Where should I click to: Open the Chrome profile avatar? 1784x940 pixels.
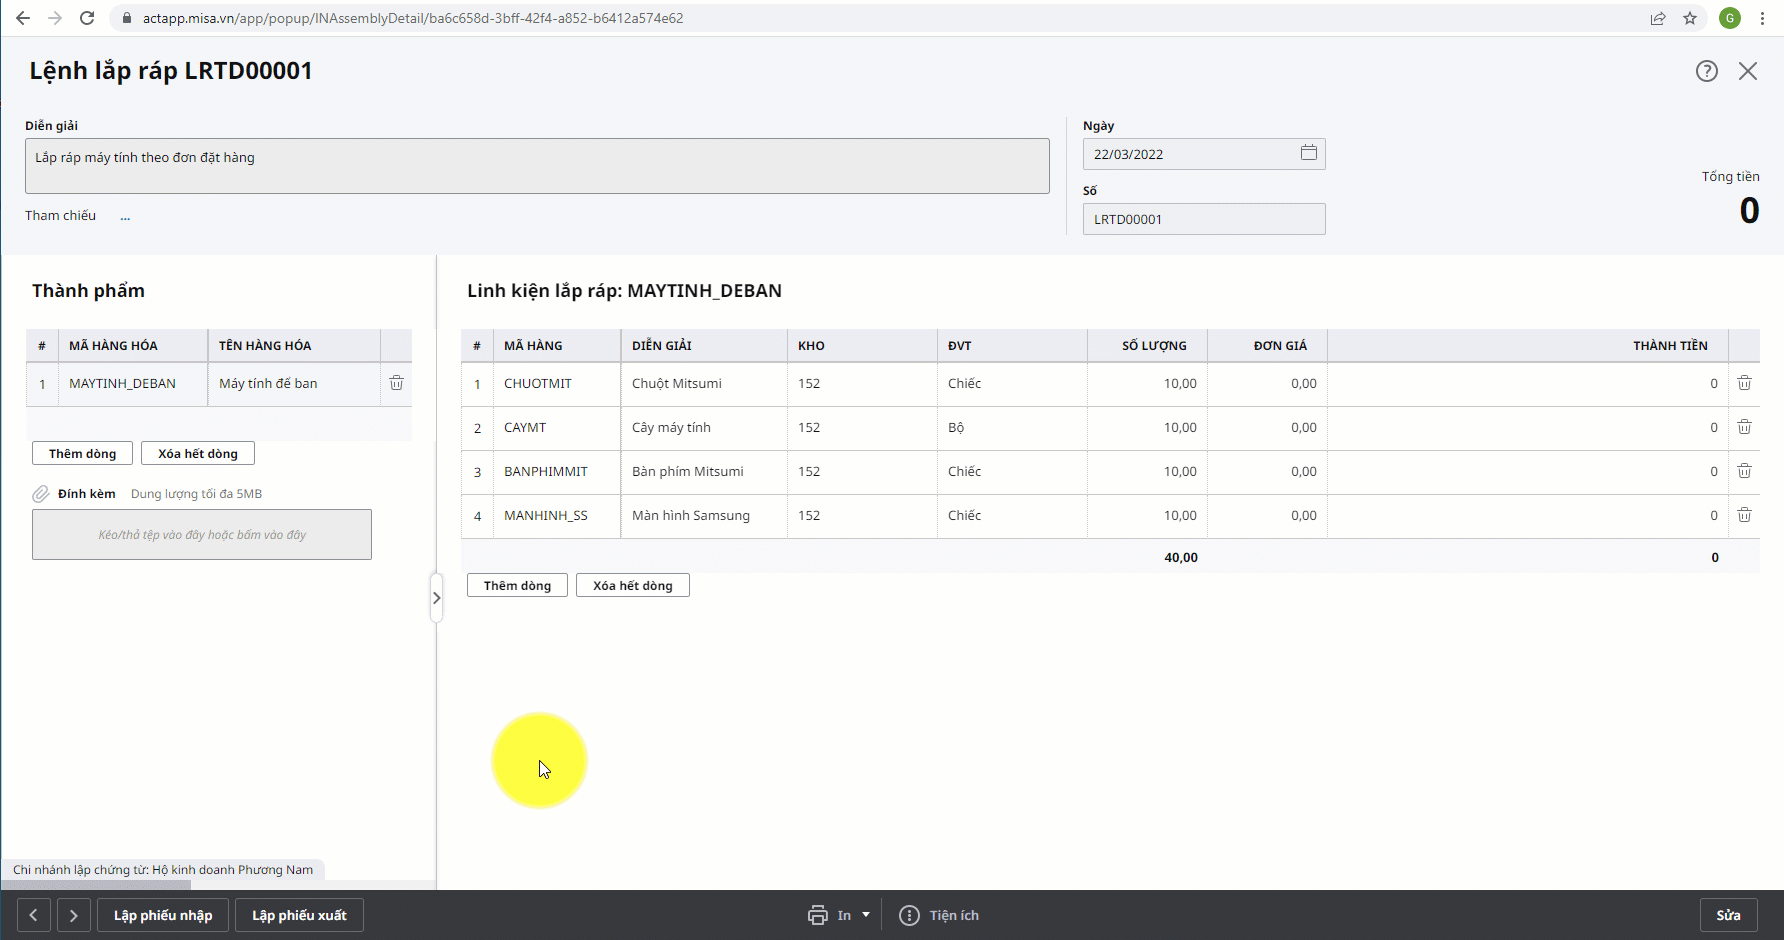1730,18
